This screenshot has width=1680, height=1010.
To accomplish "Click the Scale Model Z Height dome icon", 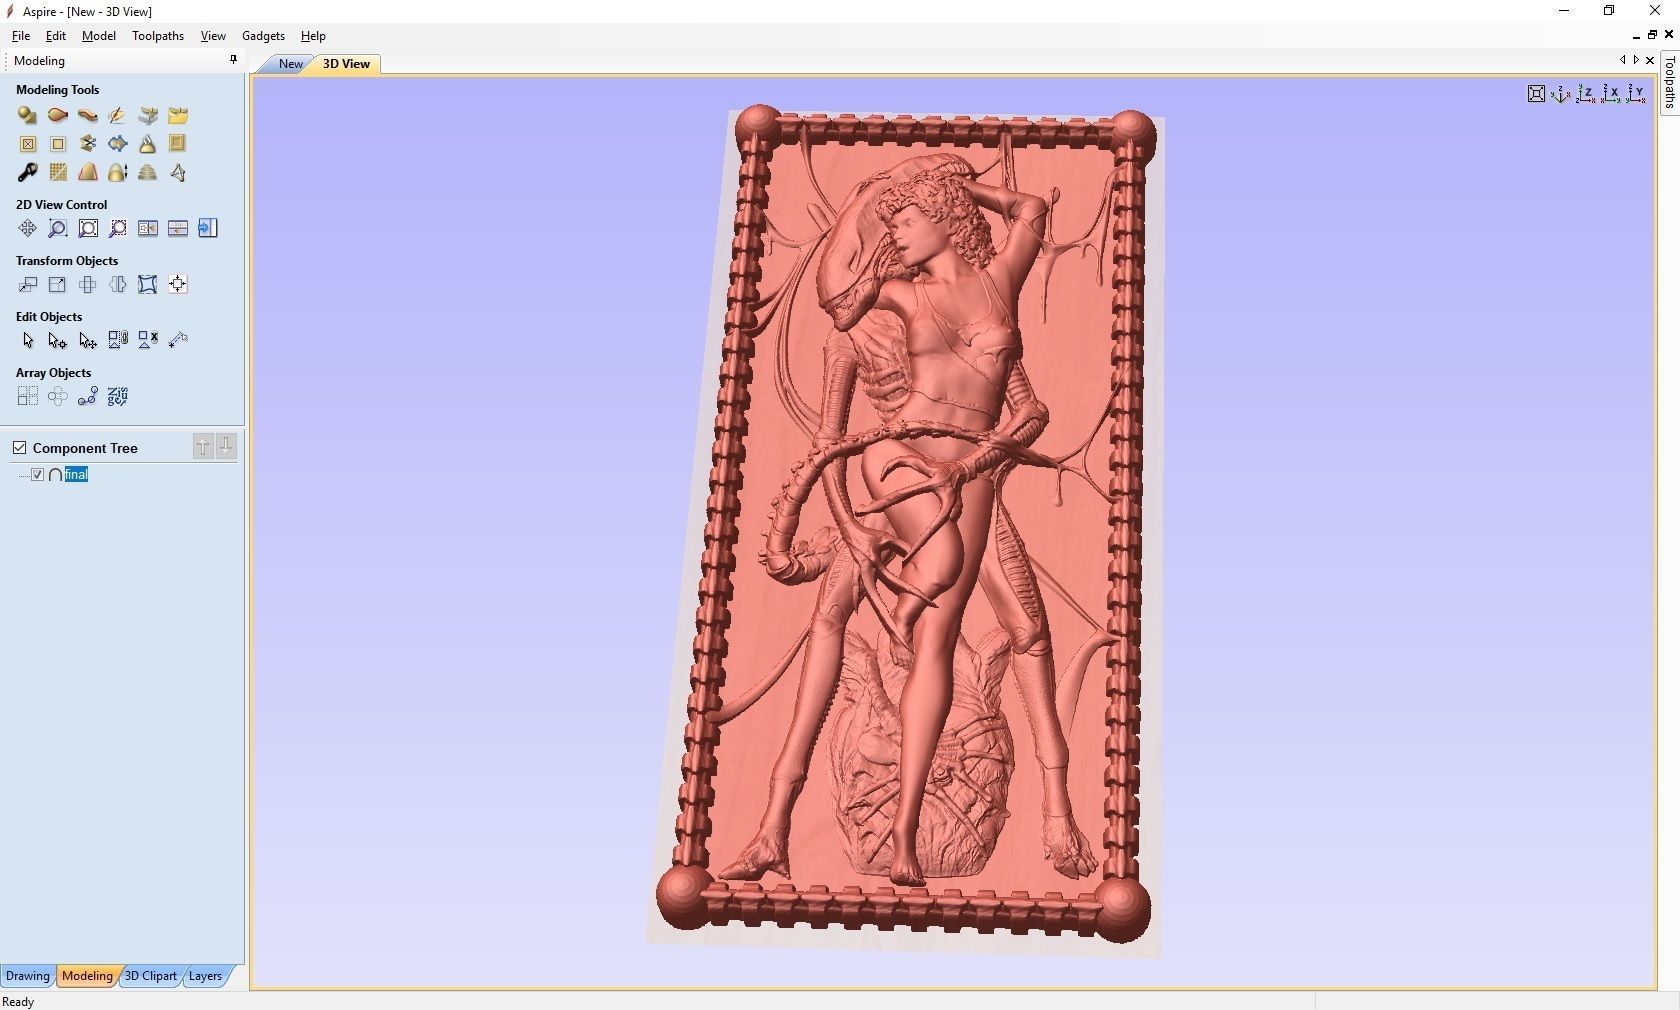I will 118,172.
